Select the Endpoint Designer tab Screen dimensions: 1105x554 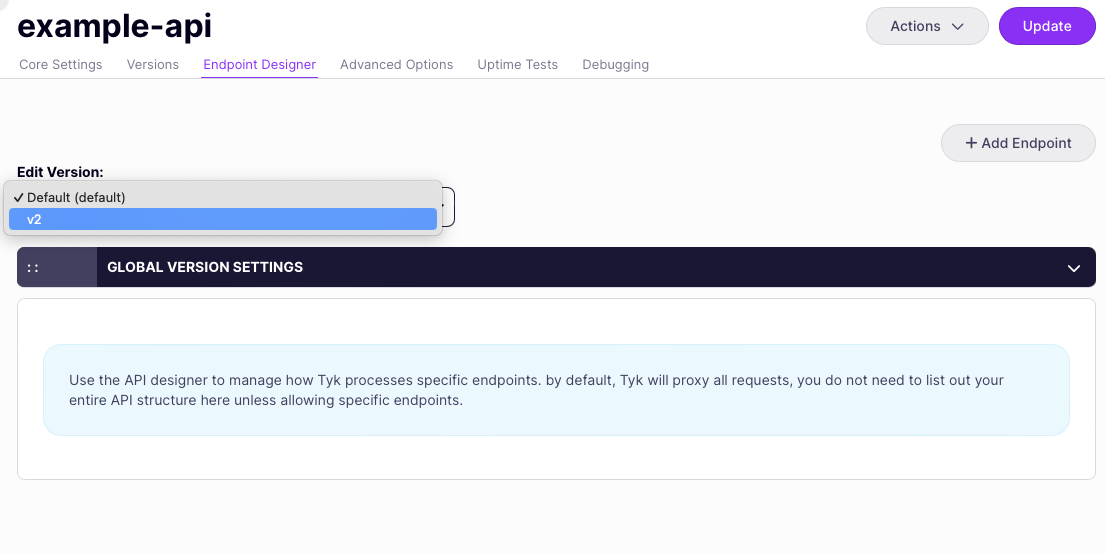pyautogui.click(x=259, y=65)
